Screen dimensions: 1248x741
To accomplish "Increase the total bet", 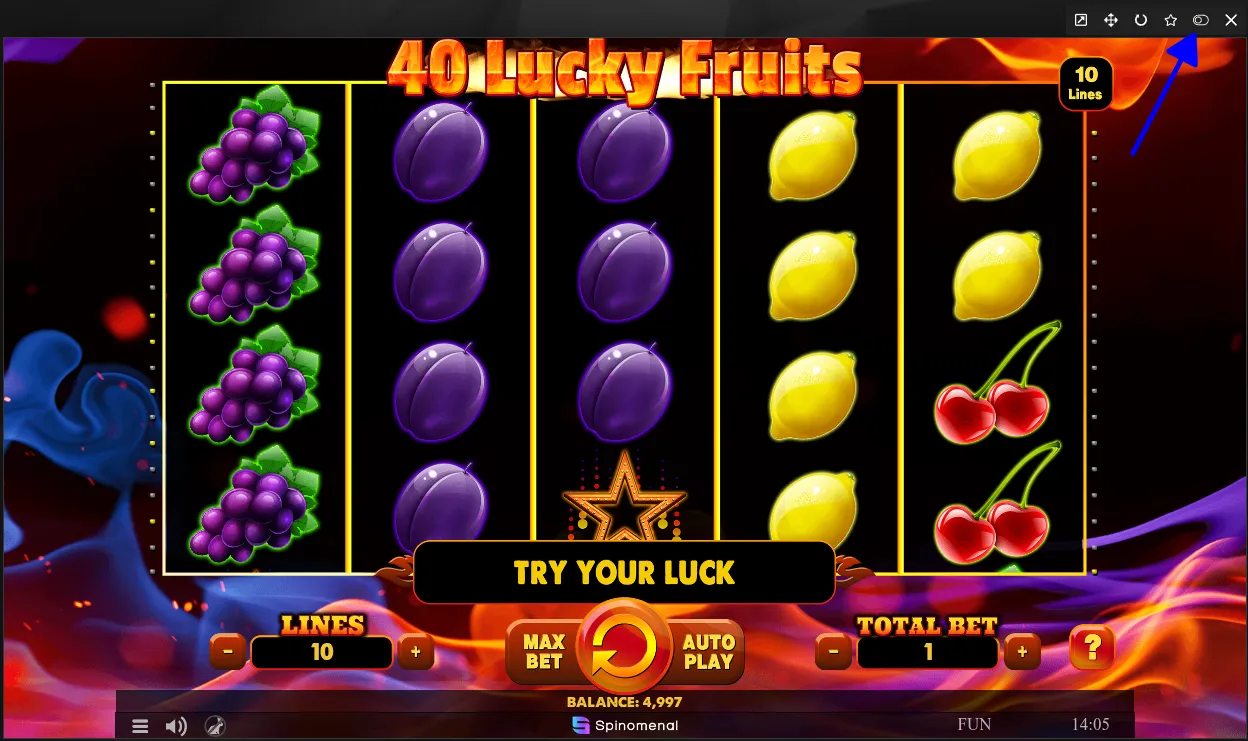I will 1022,652.
